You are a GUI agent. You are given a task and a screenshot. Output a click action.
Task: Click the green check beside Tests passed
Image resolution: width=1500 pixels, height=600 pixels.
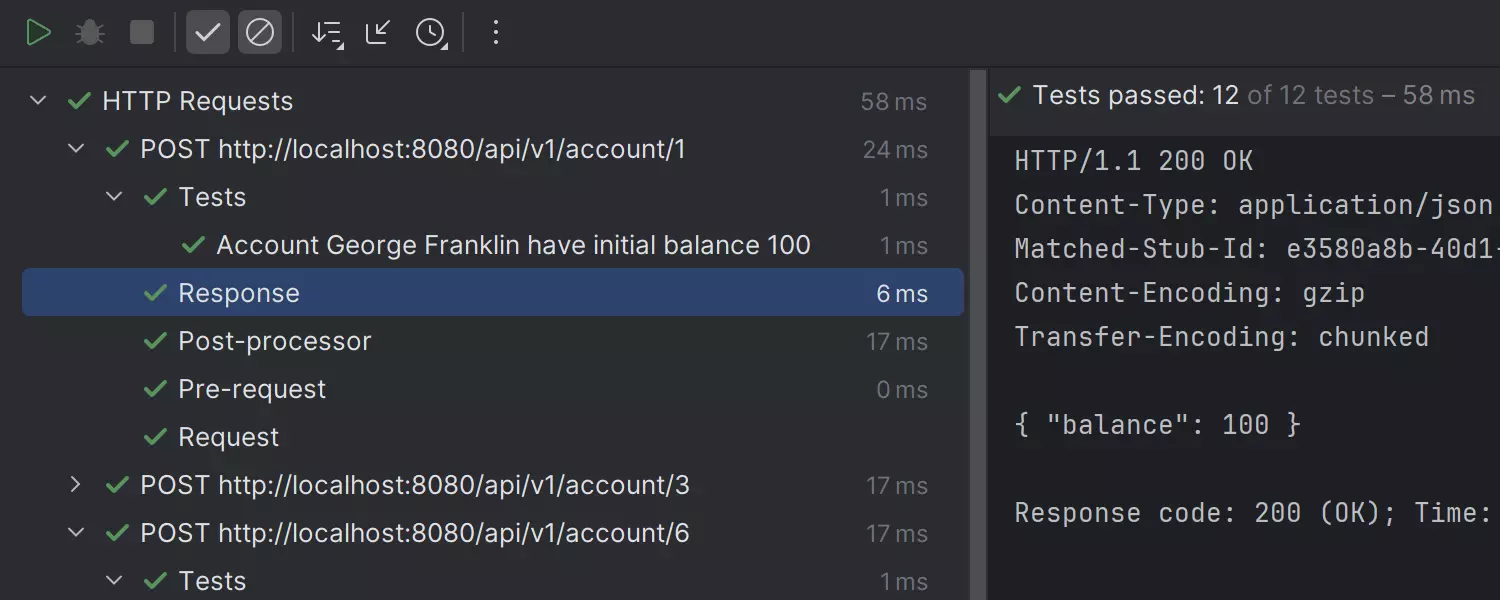(1010, 95)
